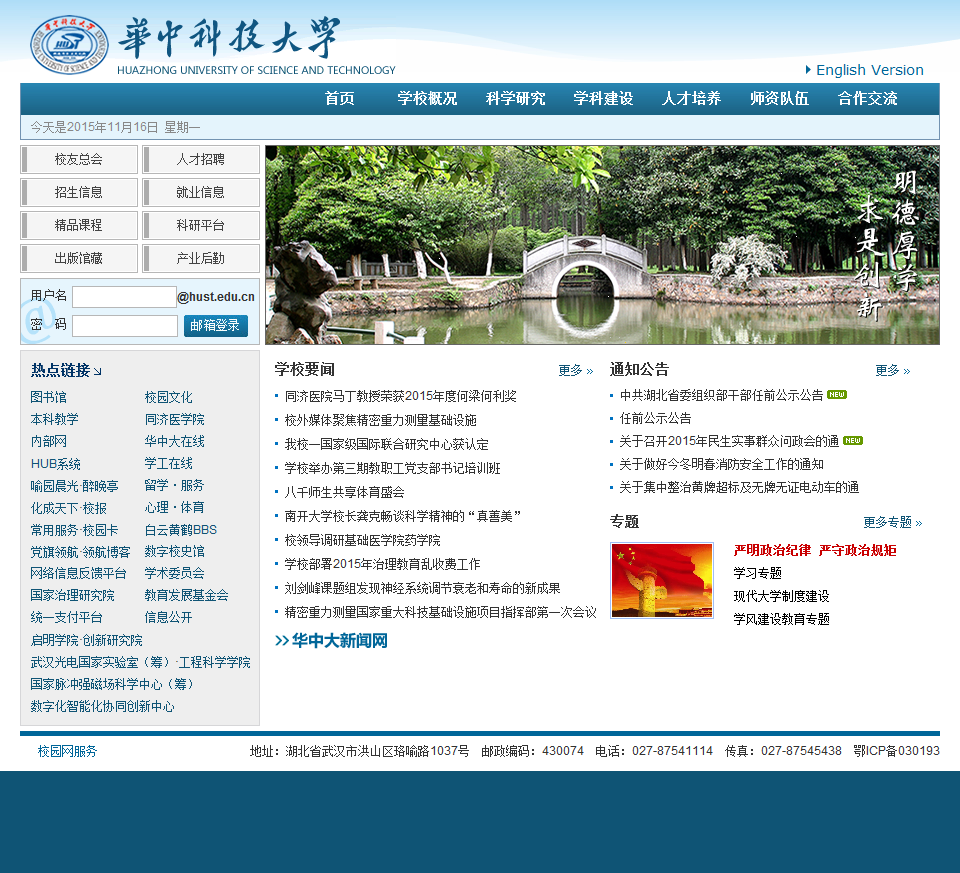Image resolution: width=960 pixels, height=873 pixels.
Task: Open 内部网 link
Action: coord(48,441)
